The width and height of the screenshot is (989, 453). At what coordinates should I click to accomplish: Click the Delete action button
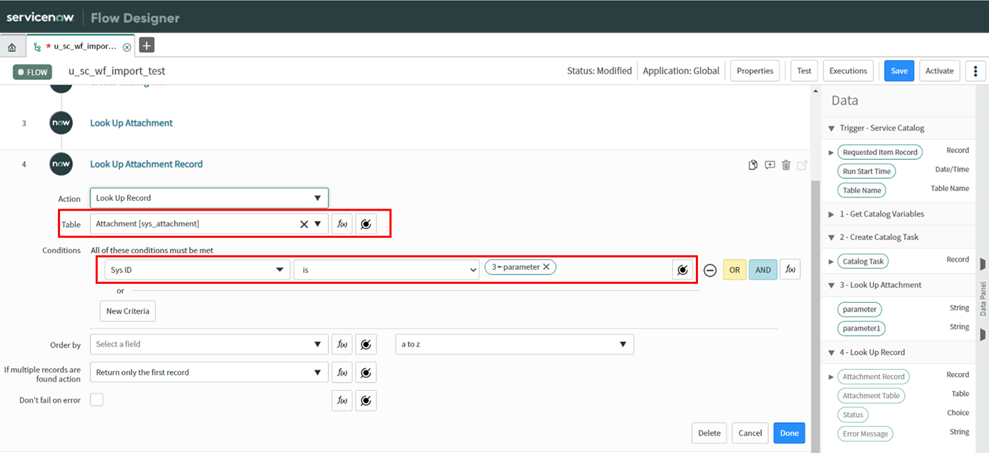[x=710, y=433]
